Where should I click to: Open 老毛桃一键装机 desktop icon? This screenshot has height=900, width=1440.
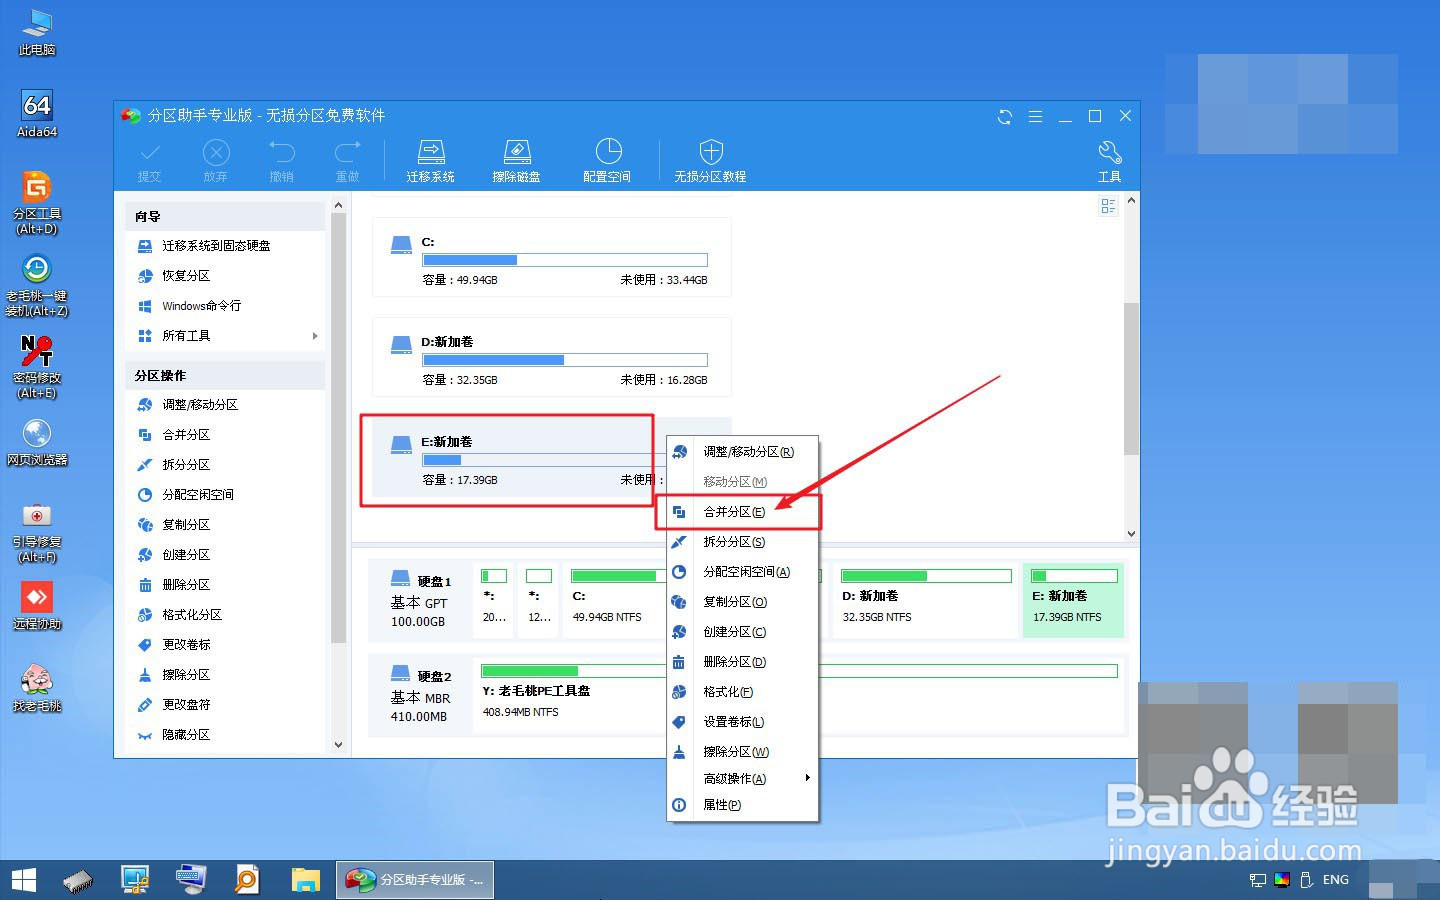coord(37,285)
